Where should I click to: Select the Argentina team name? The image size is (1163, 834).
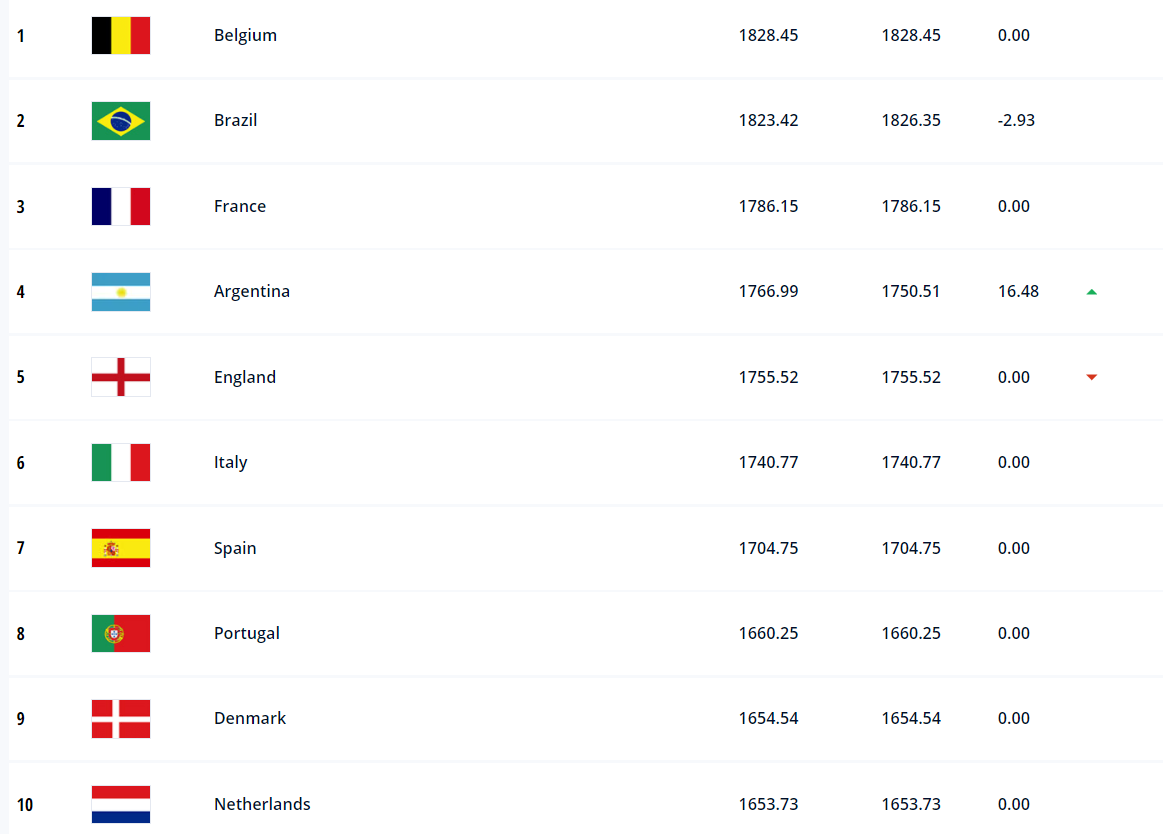pos(252,291)
